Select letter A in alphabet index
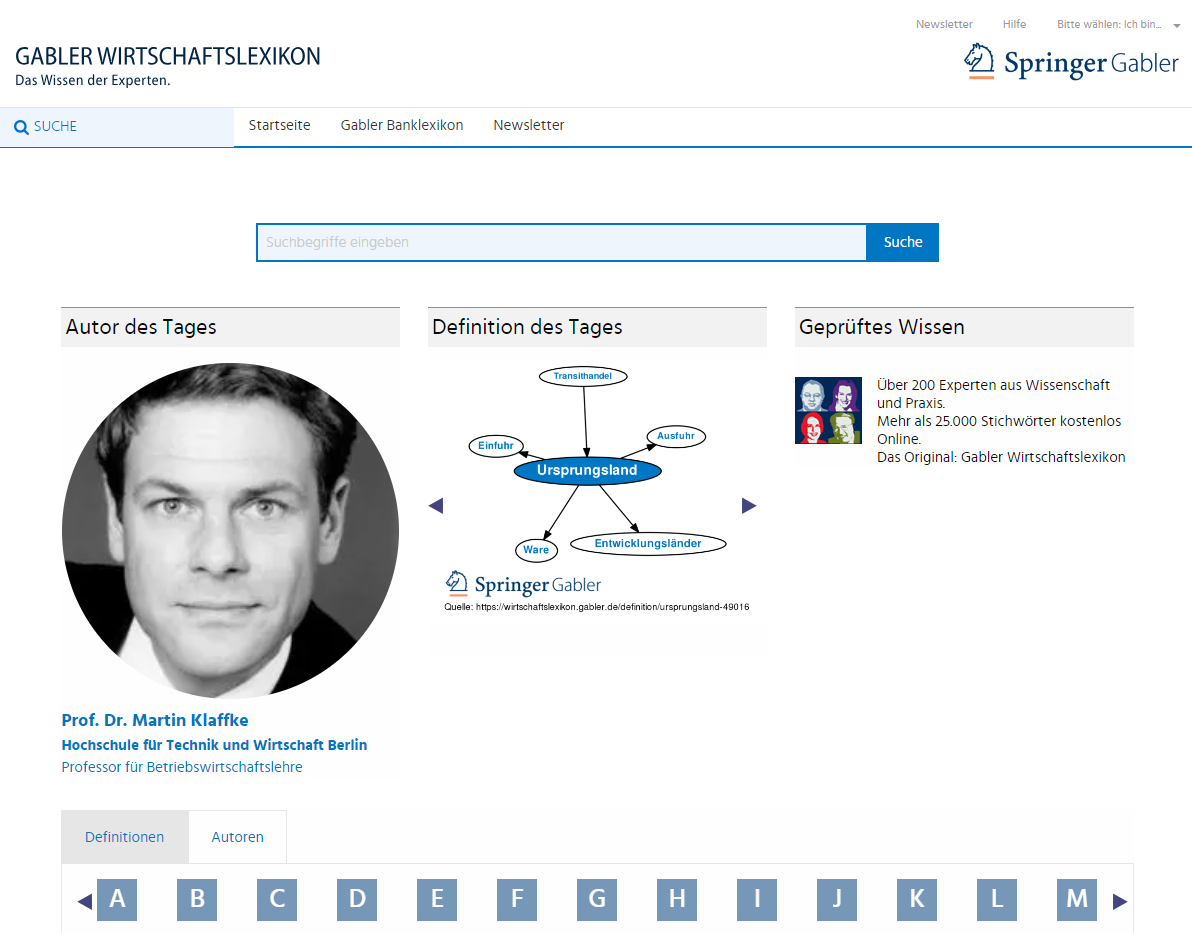Viewport: 1192px width, 933px height. coord(117,900)
